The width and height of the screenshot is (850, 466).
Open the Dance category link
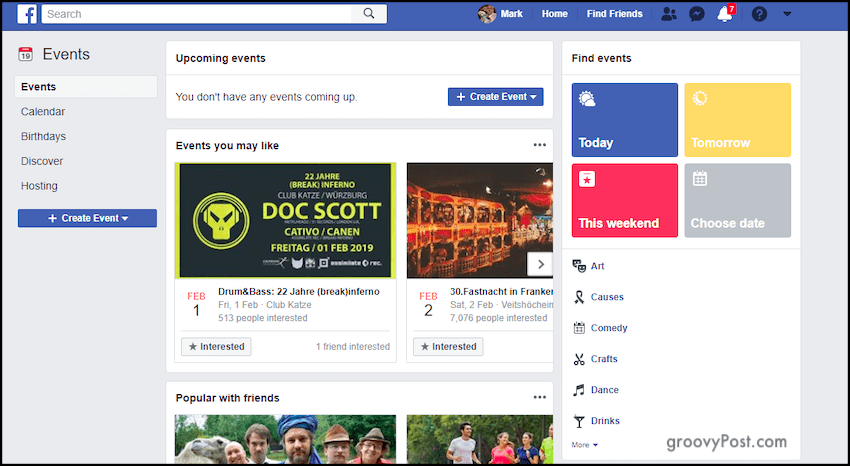pos(604,390)
